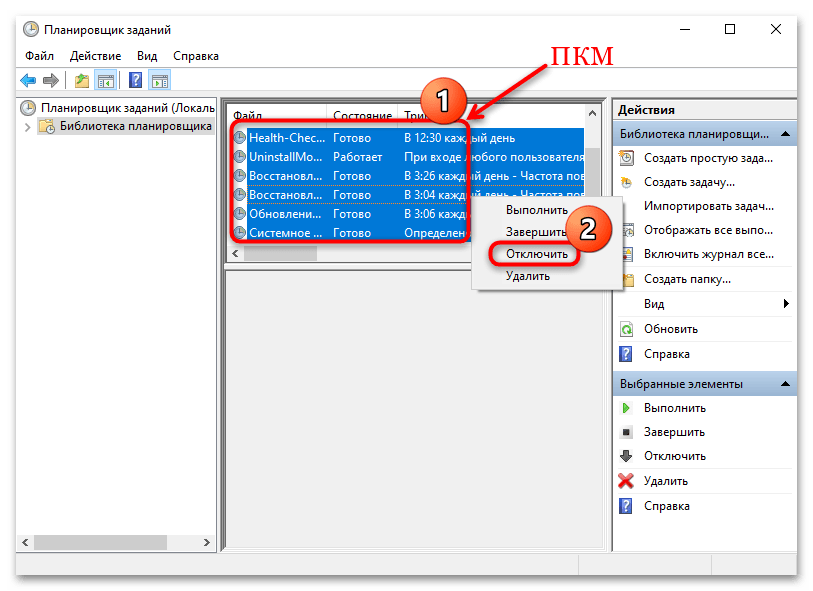Select the UninstallMo... task row
Viewport: 813px width, 591px height.
288,157
